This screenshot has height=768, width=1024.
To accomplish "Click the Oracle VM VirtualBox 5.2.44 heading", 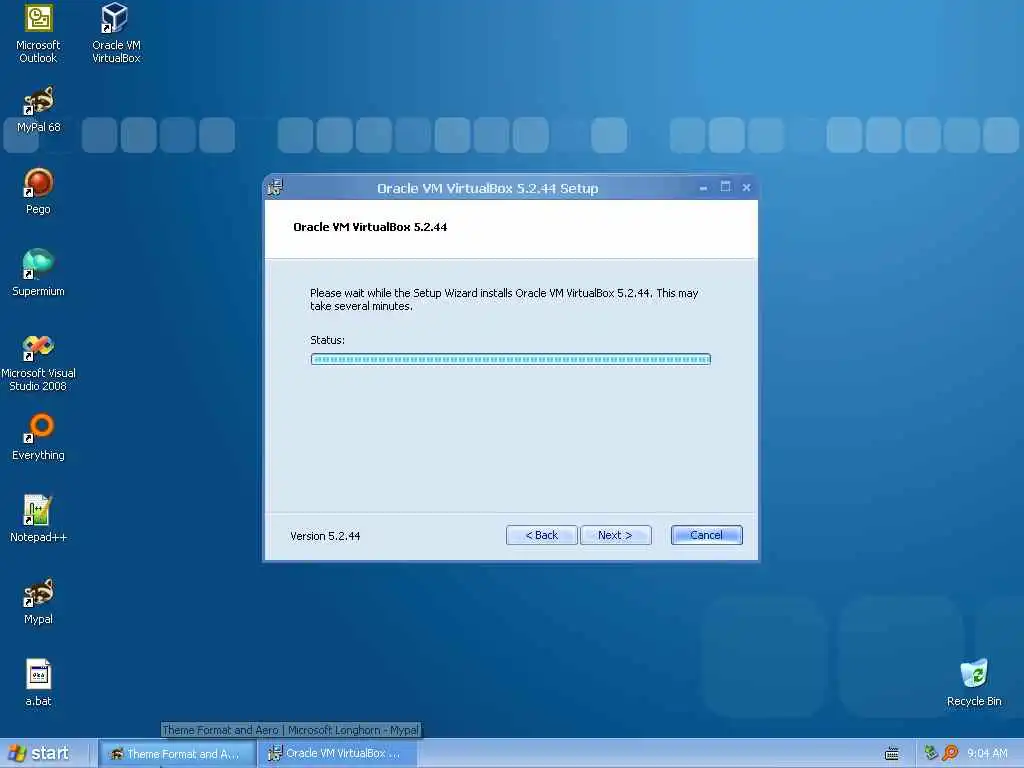I will pyautogui.click(x=370, y=227).
